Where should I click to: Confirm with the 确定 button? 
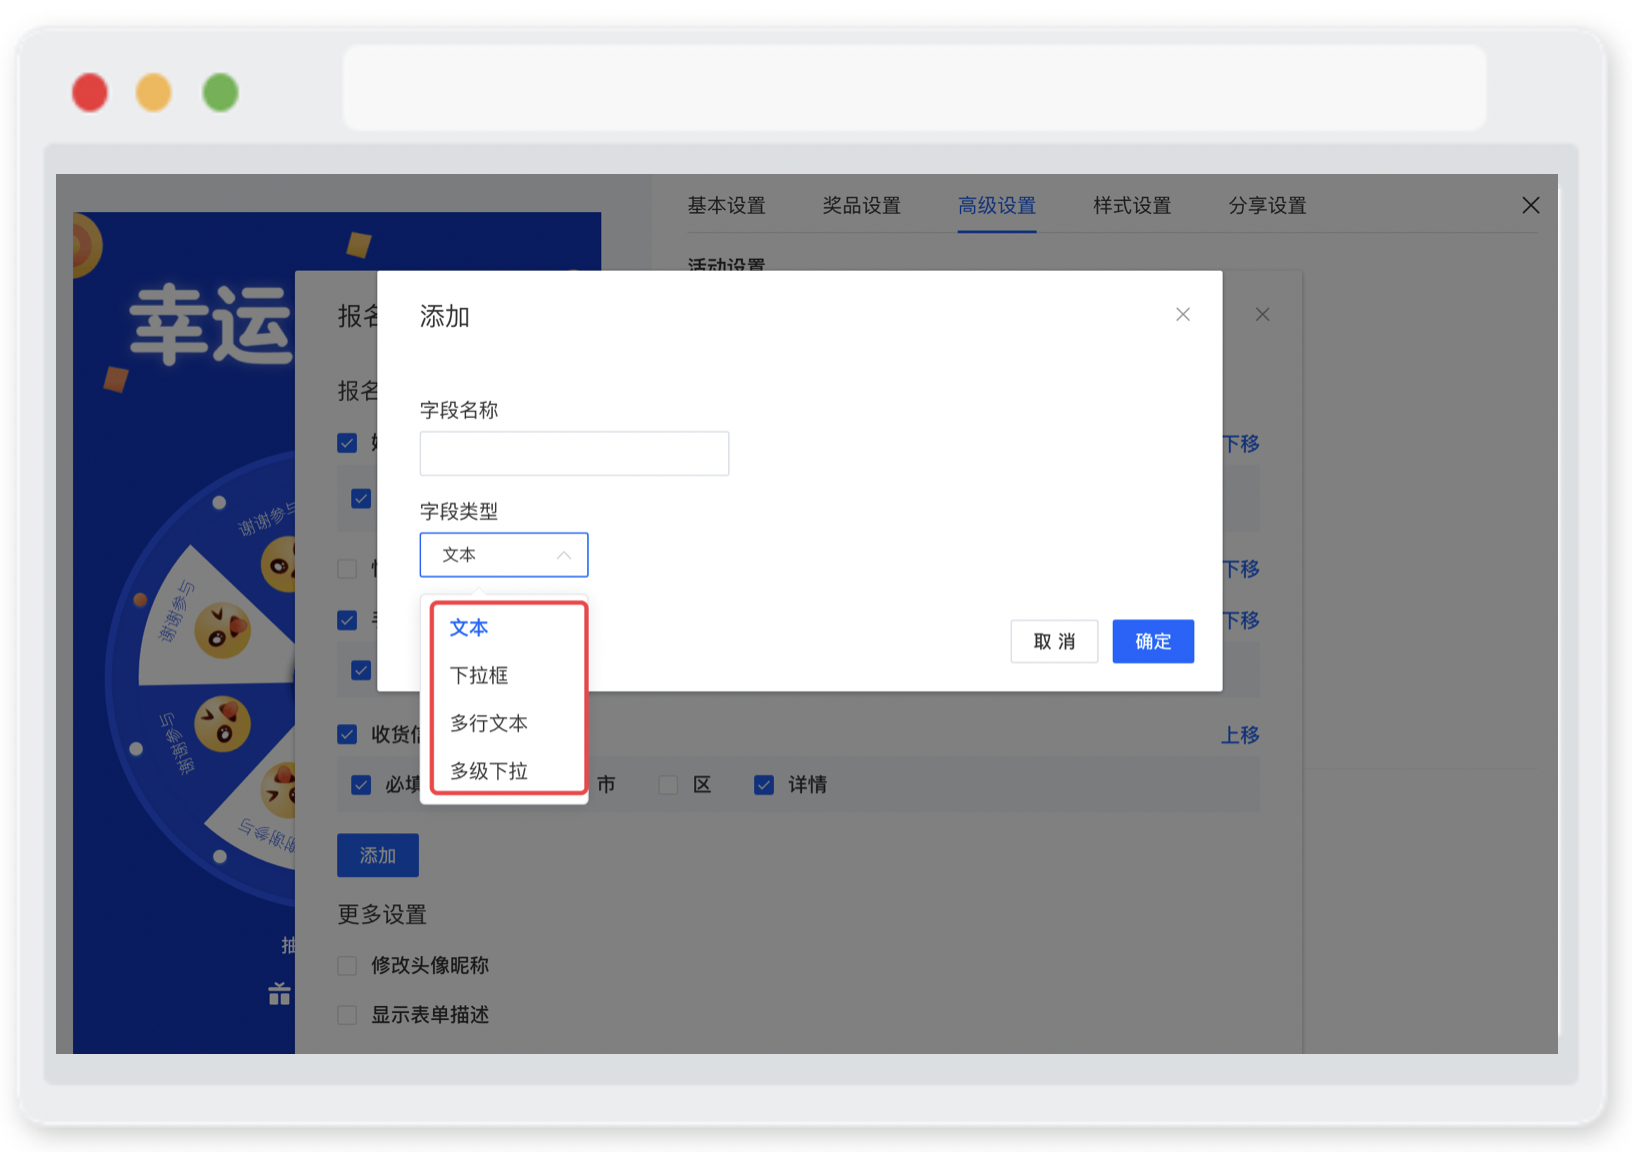coord(1153,641)
